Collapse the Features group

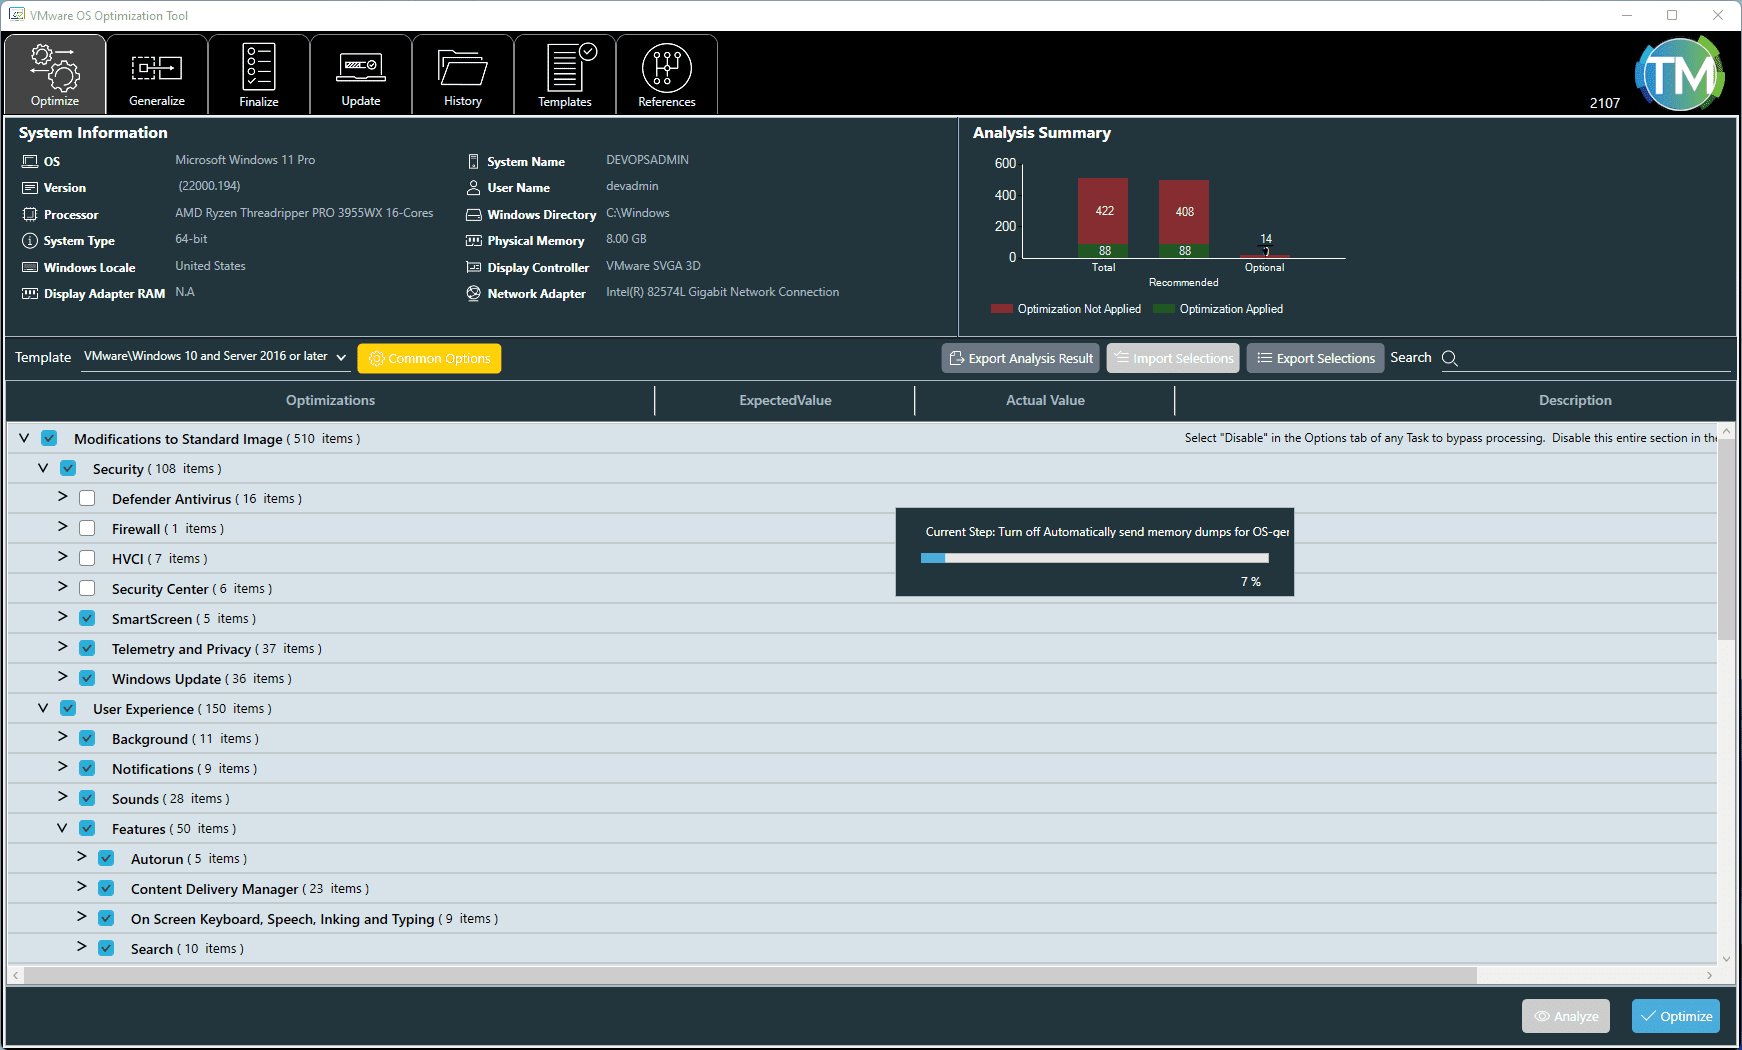click(62, 828)
